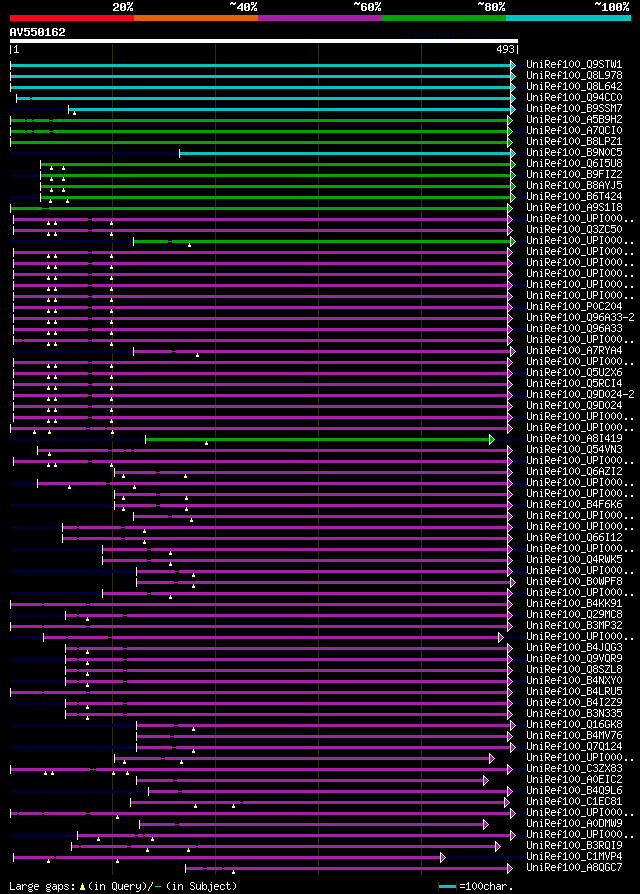
Task: Select the UniRef100_C1EC81 hit label
Action: (x=574, y=802)
